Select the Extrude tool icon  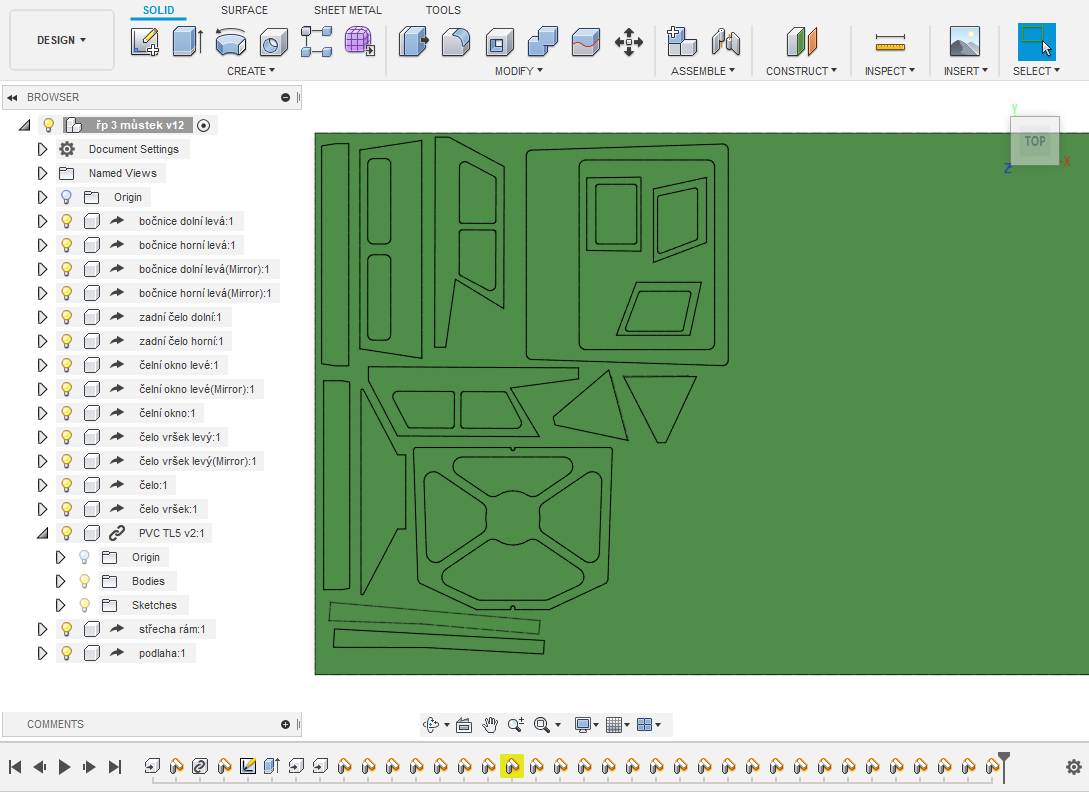click(x=187, y=42)
